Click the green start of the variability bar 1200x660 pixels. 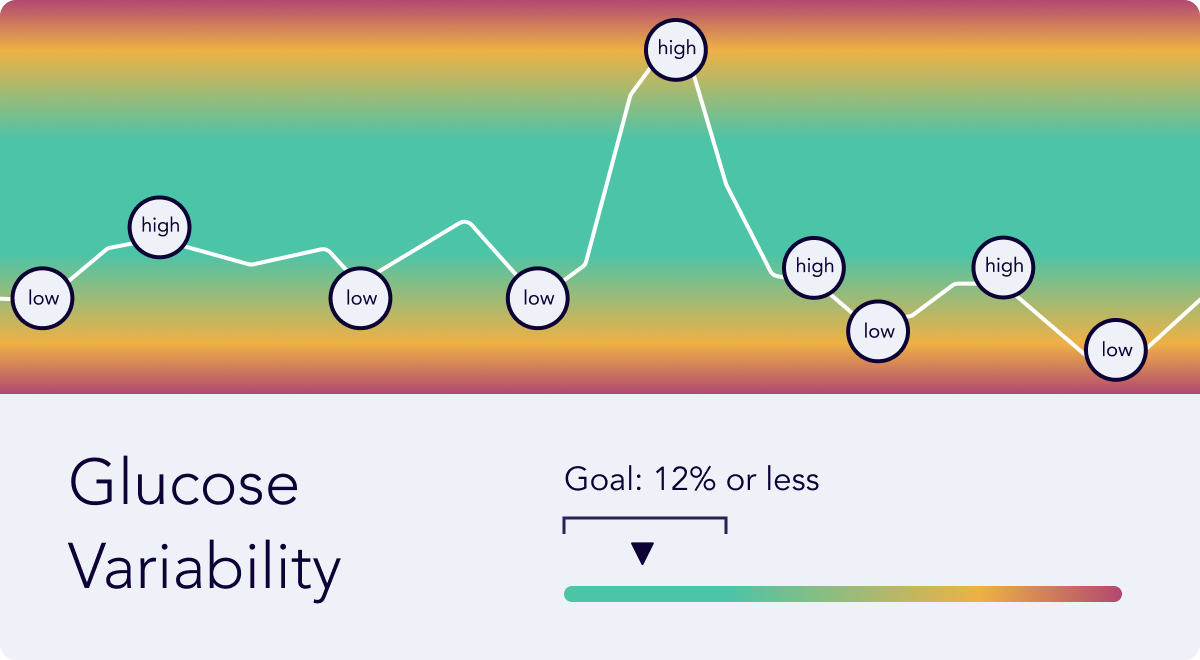coord(600,594)
